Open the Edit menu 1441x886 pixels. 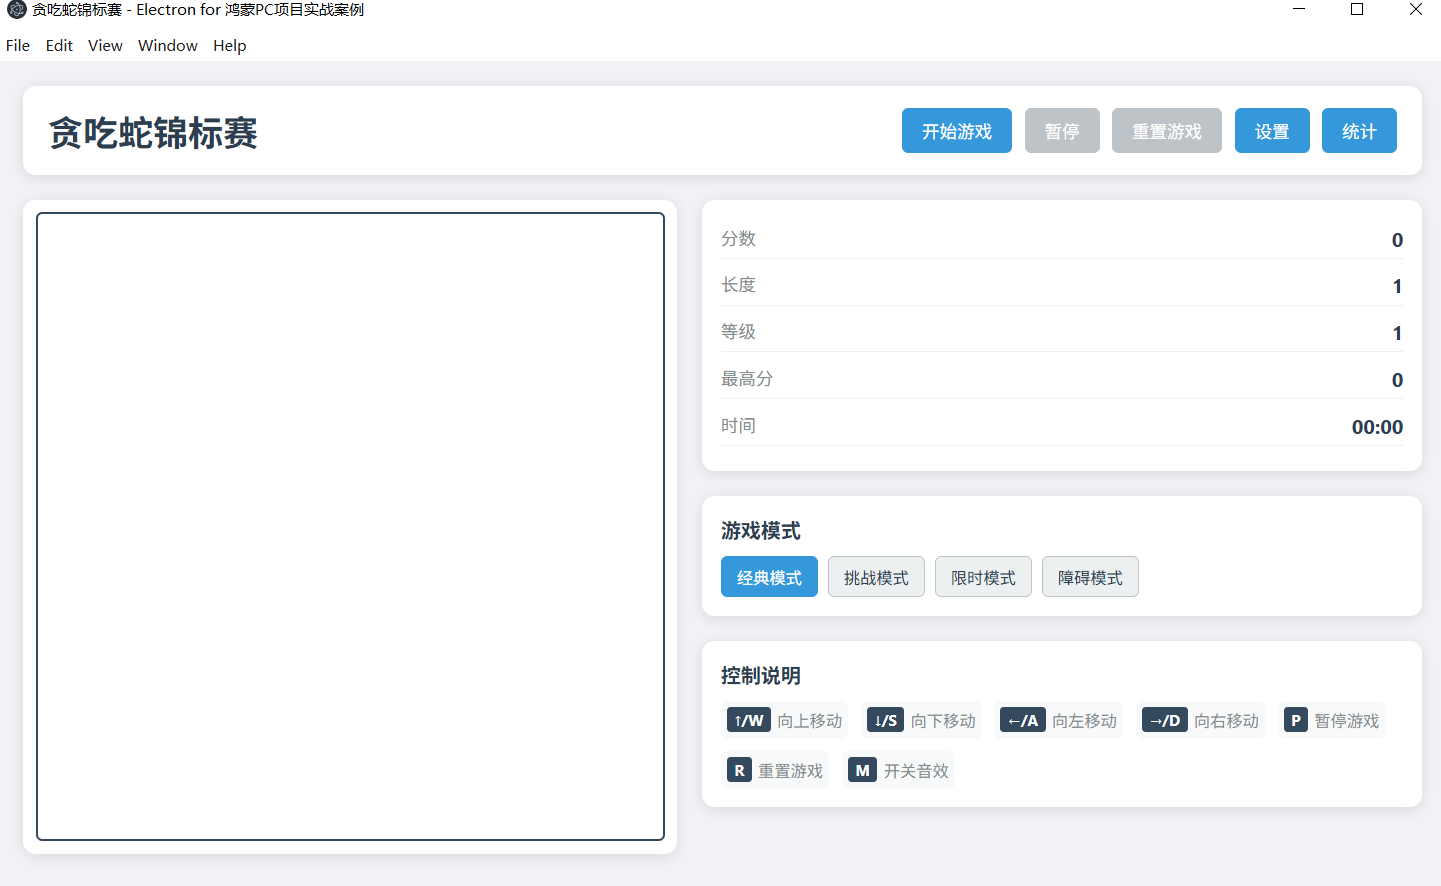(59, 45)
